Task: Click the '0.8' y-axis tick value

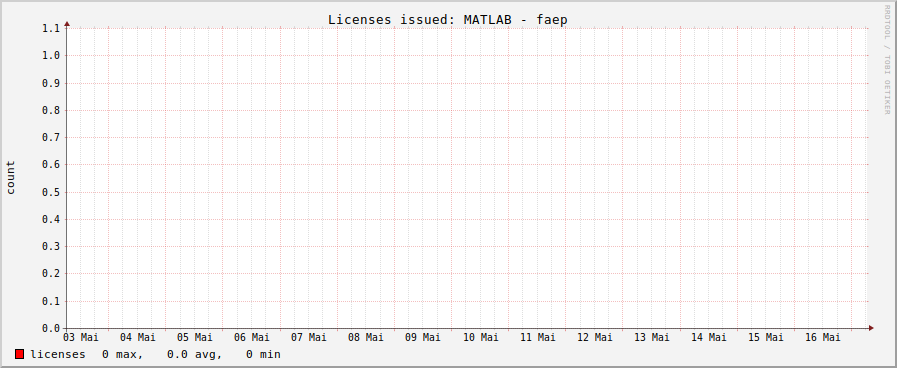Action: [51, 110]
